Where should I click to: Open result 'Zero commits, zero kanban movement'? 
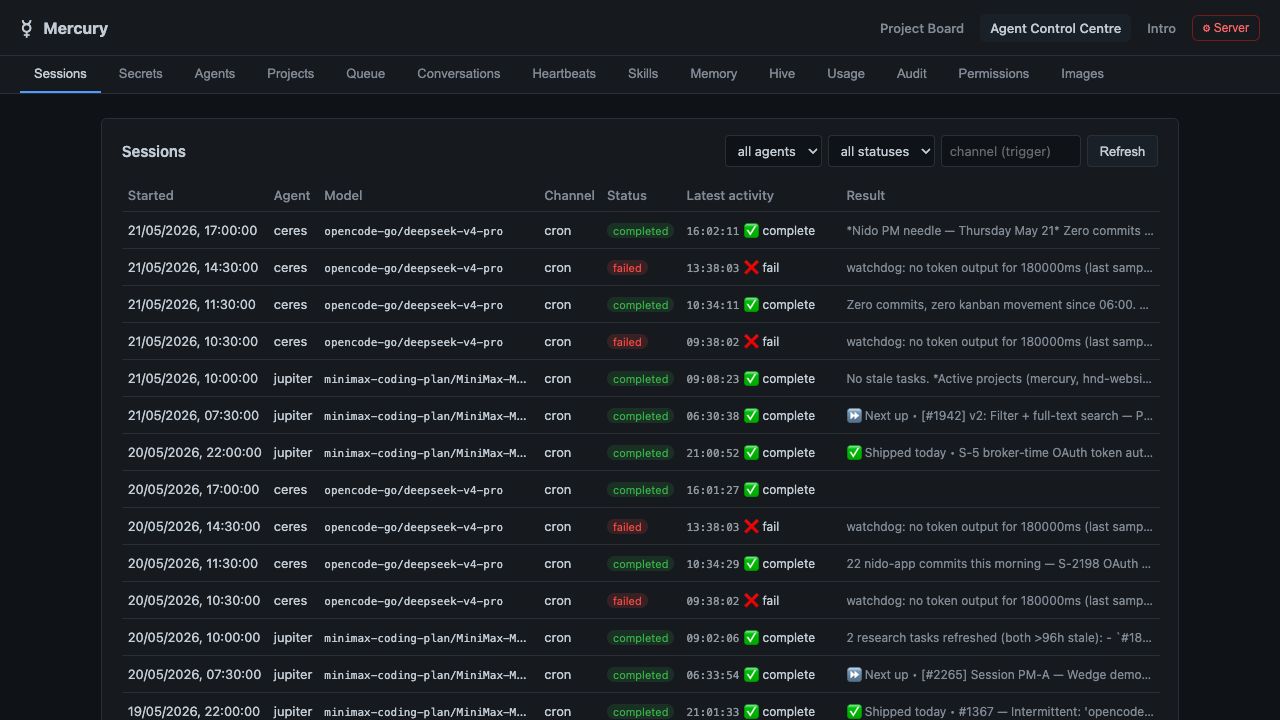pos(1000,304)
